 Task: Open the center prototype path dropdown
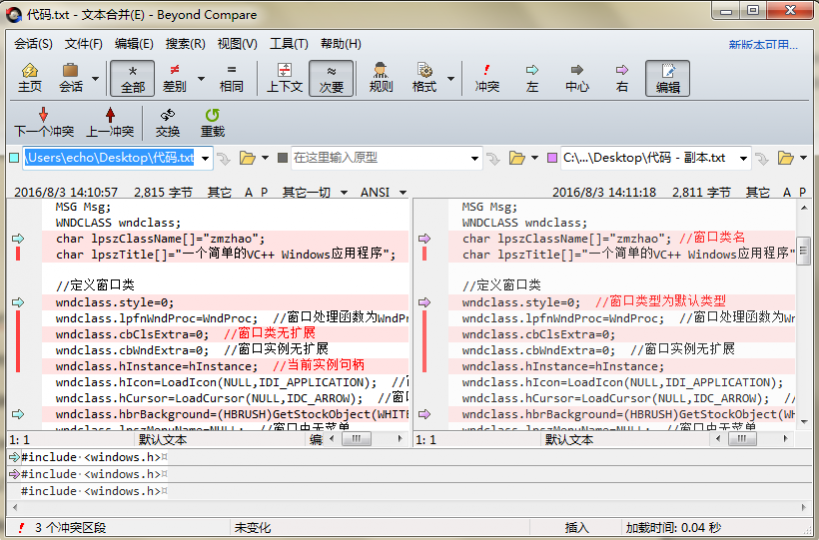(x=475, y=158)
